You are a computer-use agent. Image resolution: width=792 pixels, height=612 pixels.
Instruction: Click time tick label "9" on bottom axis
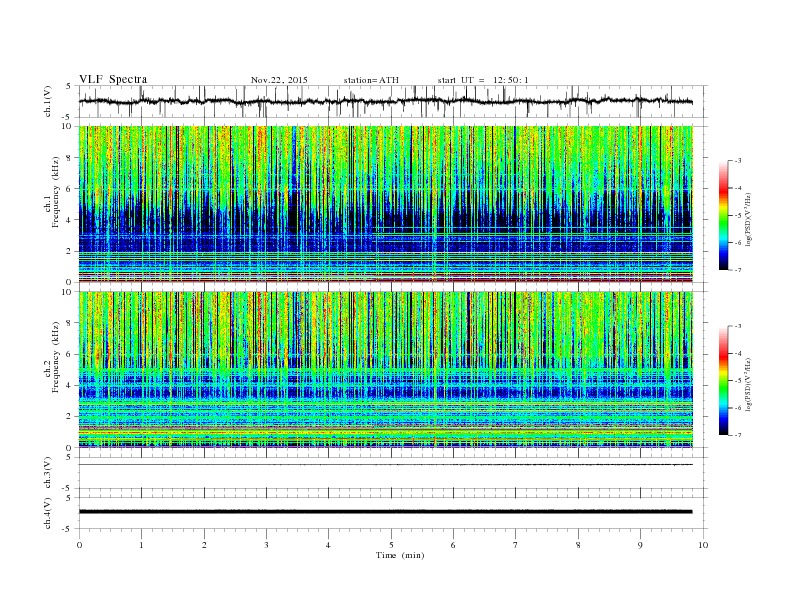pos(640,545)
